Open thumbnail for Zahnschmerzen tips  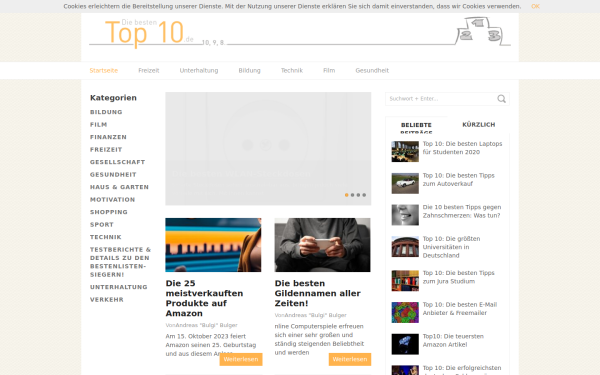[405, 215]
